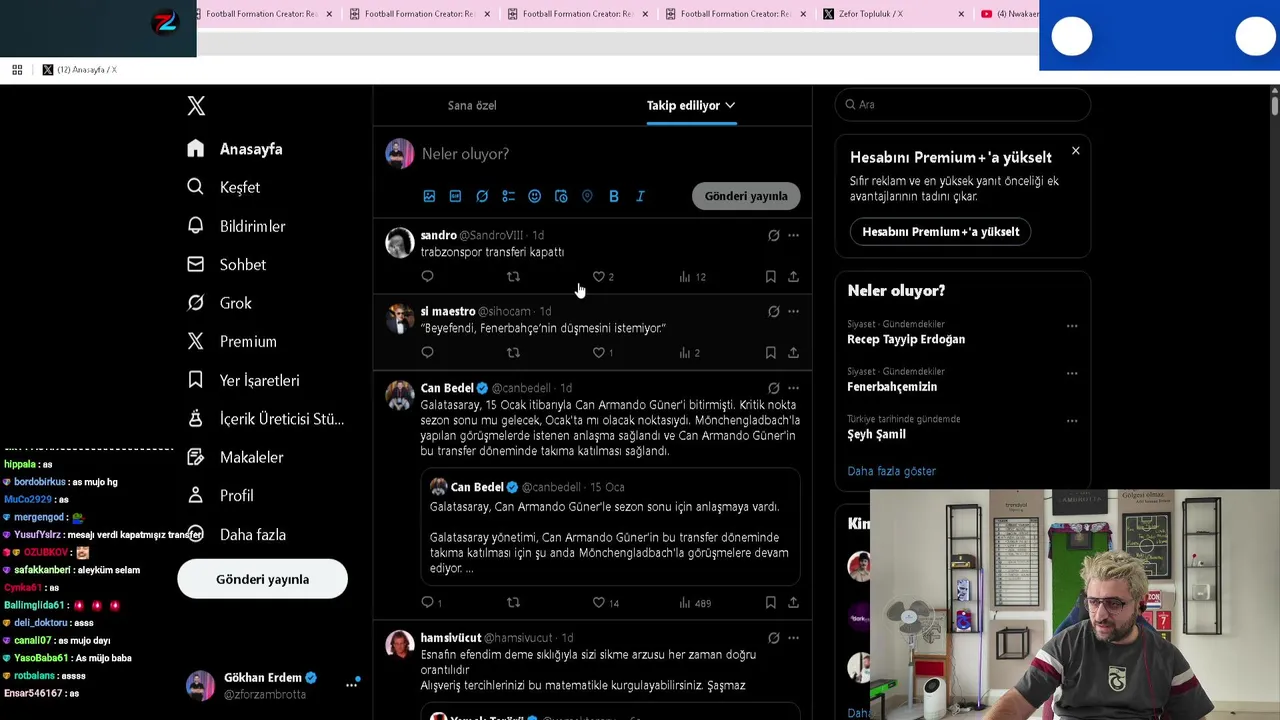Open more options on Can Bedel post
1280x720 pixels.
pyautogui.click(x=793, y=387)
